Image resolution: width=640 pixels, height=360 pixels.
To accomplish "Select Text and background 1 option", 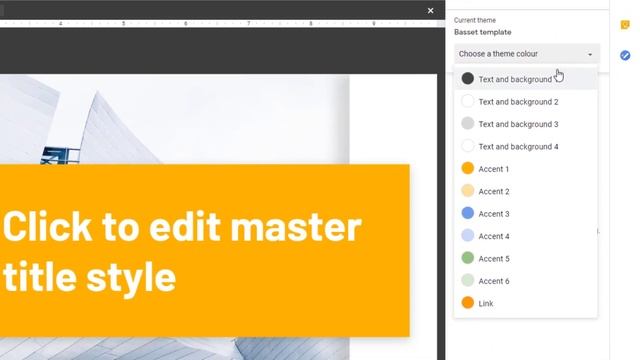I will pyautogui.click(x=526, y=79).
